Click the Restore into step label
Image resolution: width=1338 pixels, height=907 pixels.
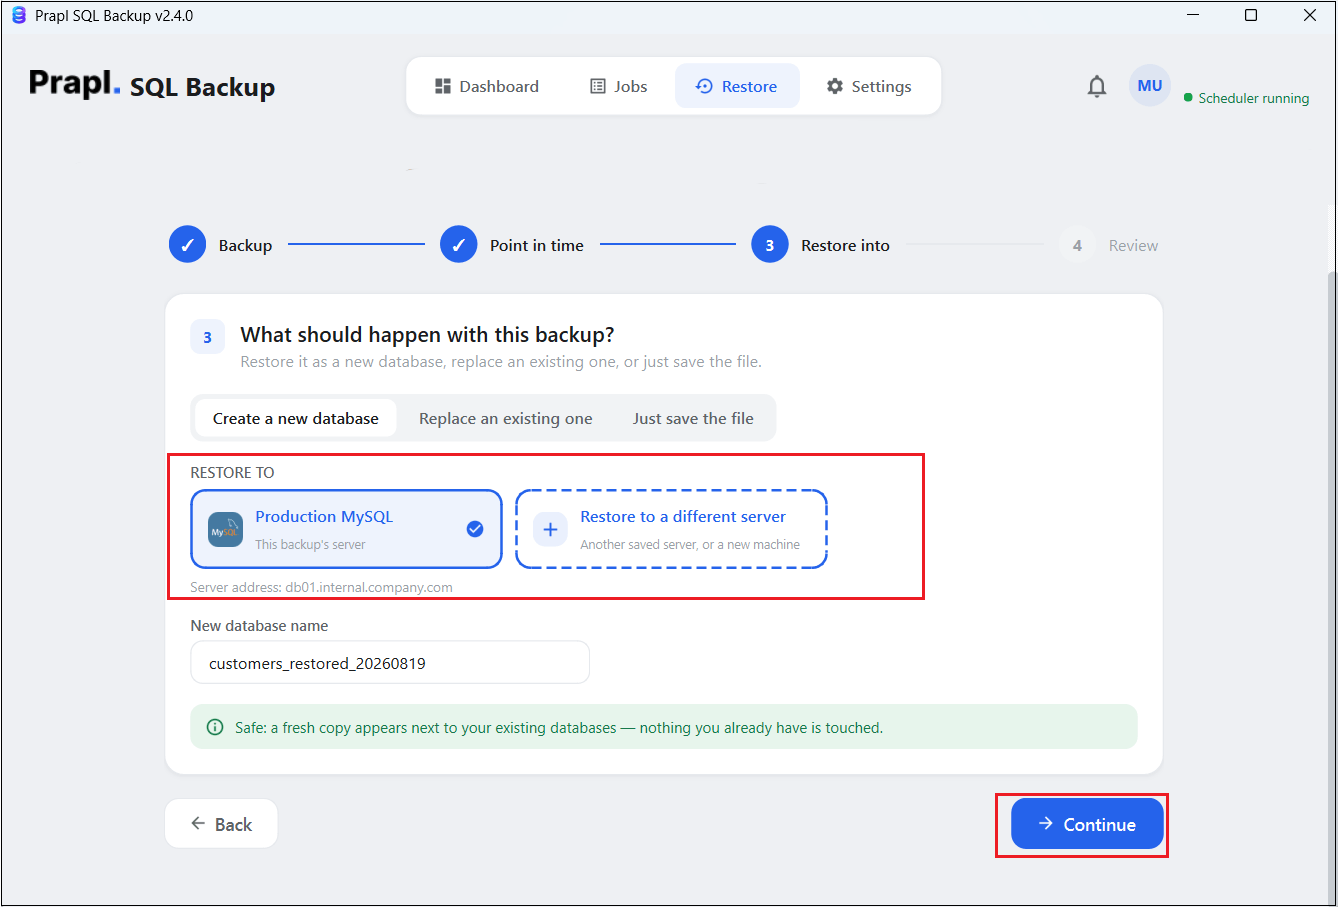coord(845,245)
